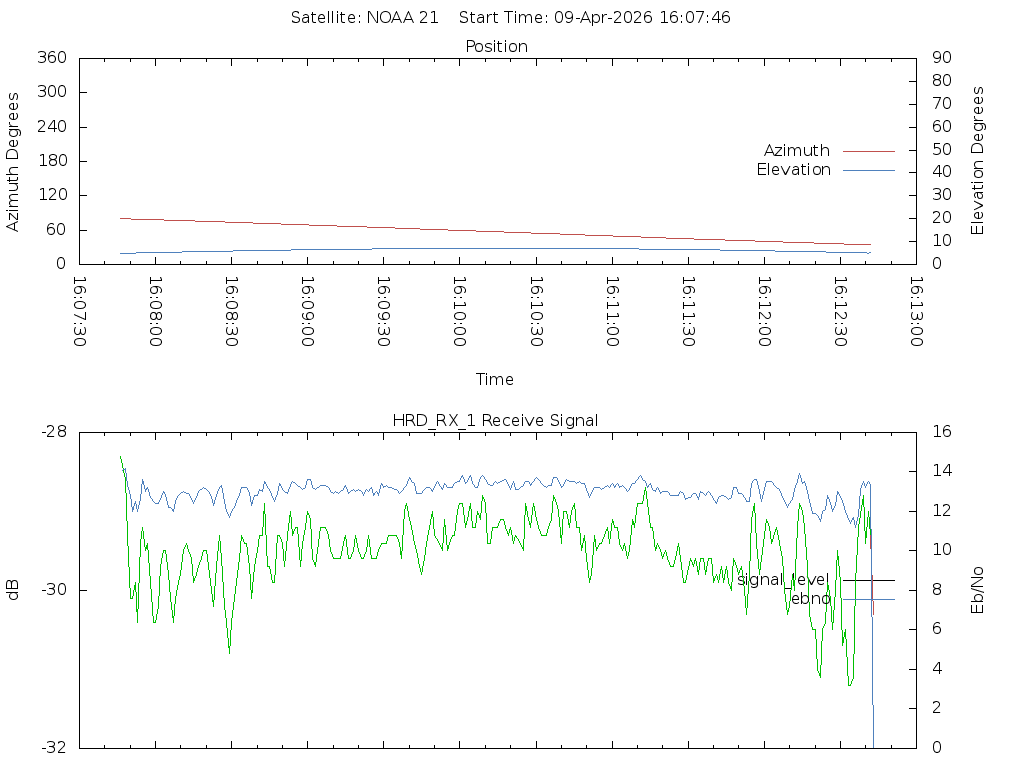Screen dimensions: 1024x768
Task: Select the 16:07:30 time tick label
Action: [x=79, y=311]
